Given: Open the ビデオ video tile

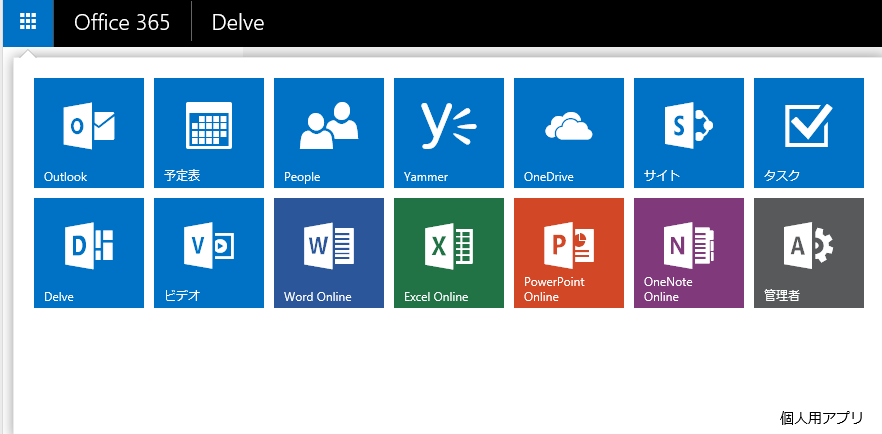Looking at the screenshot, I should click(x=209, y=253).
